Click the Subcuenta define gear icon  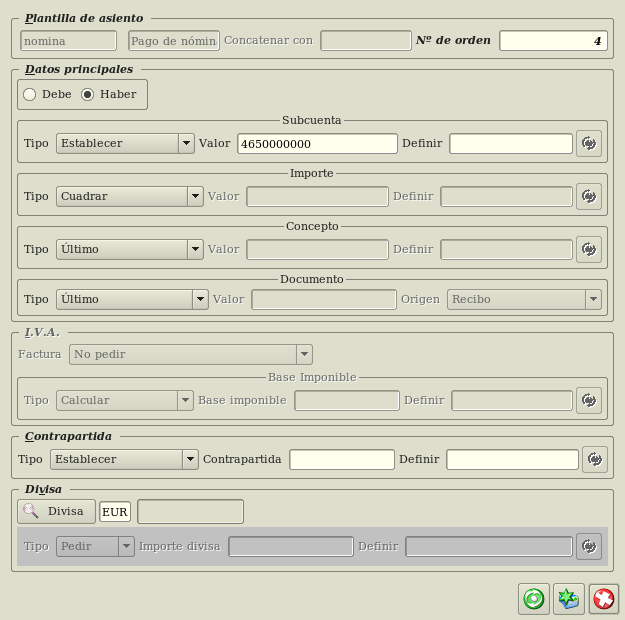589,143
